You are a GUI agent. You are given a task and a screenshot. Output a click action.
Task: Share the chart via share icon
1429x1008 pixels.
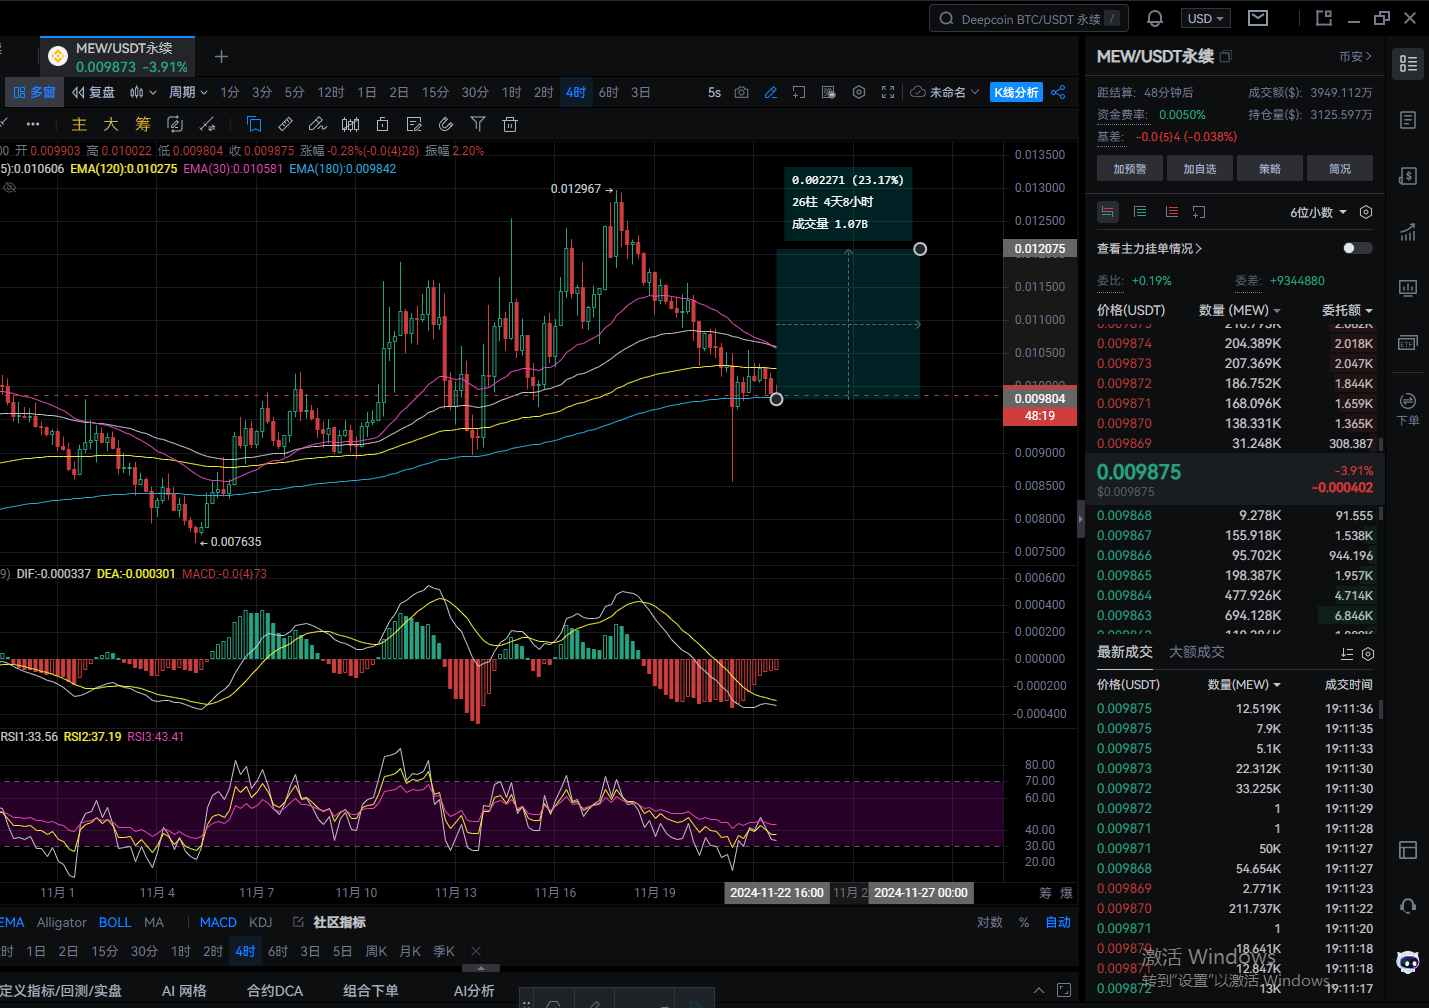(1058, 92)
